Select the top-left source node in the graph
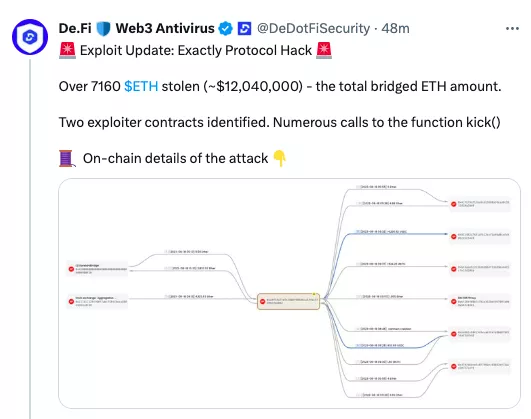 point(97,269)
